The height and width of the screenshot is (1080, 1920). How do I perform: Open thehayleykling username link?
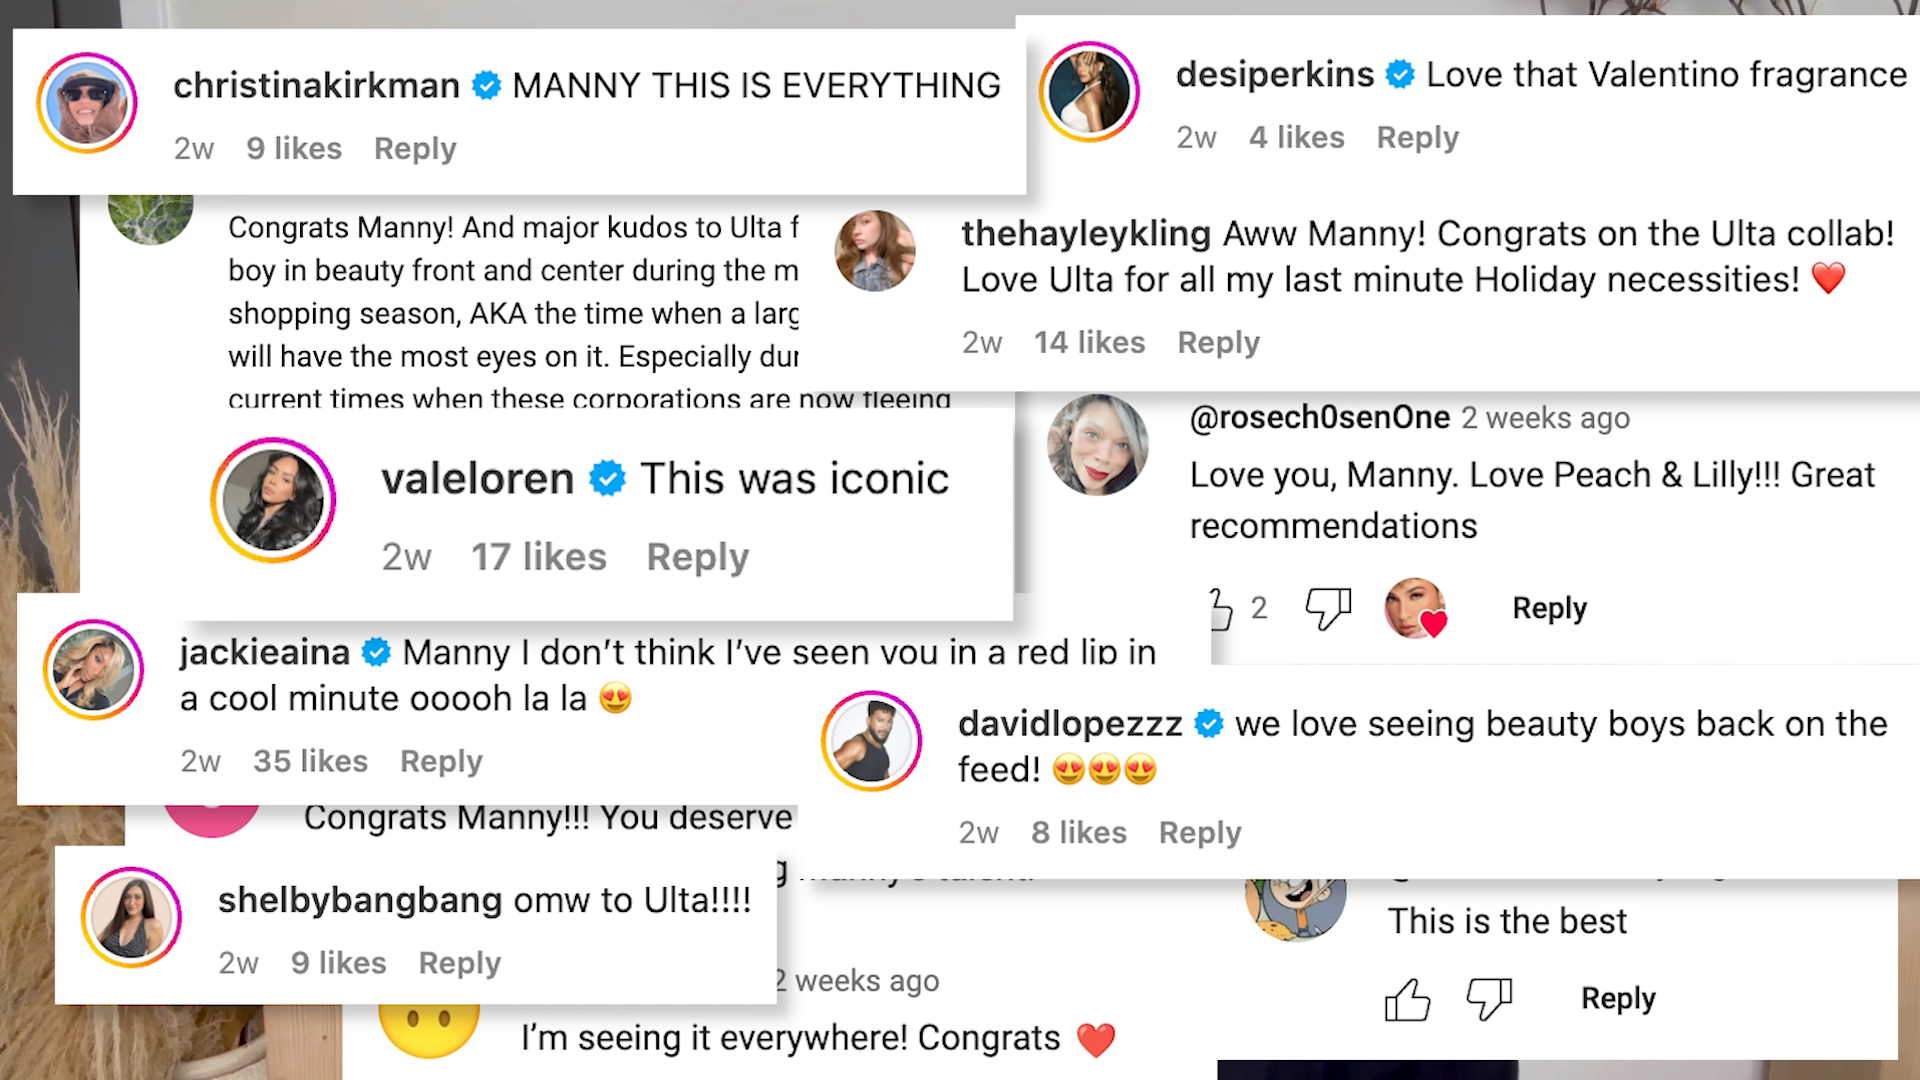pos(1086,234)
